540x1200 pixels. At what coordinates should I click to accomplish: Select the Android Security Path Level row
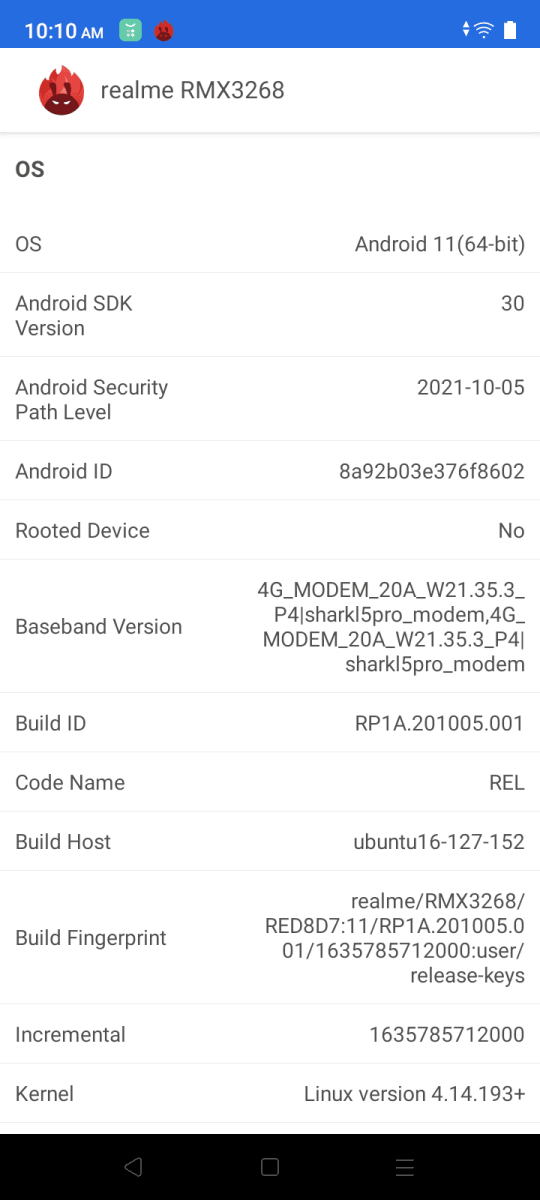tap(270, 399)
